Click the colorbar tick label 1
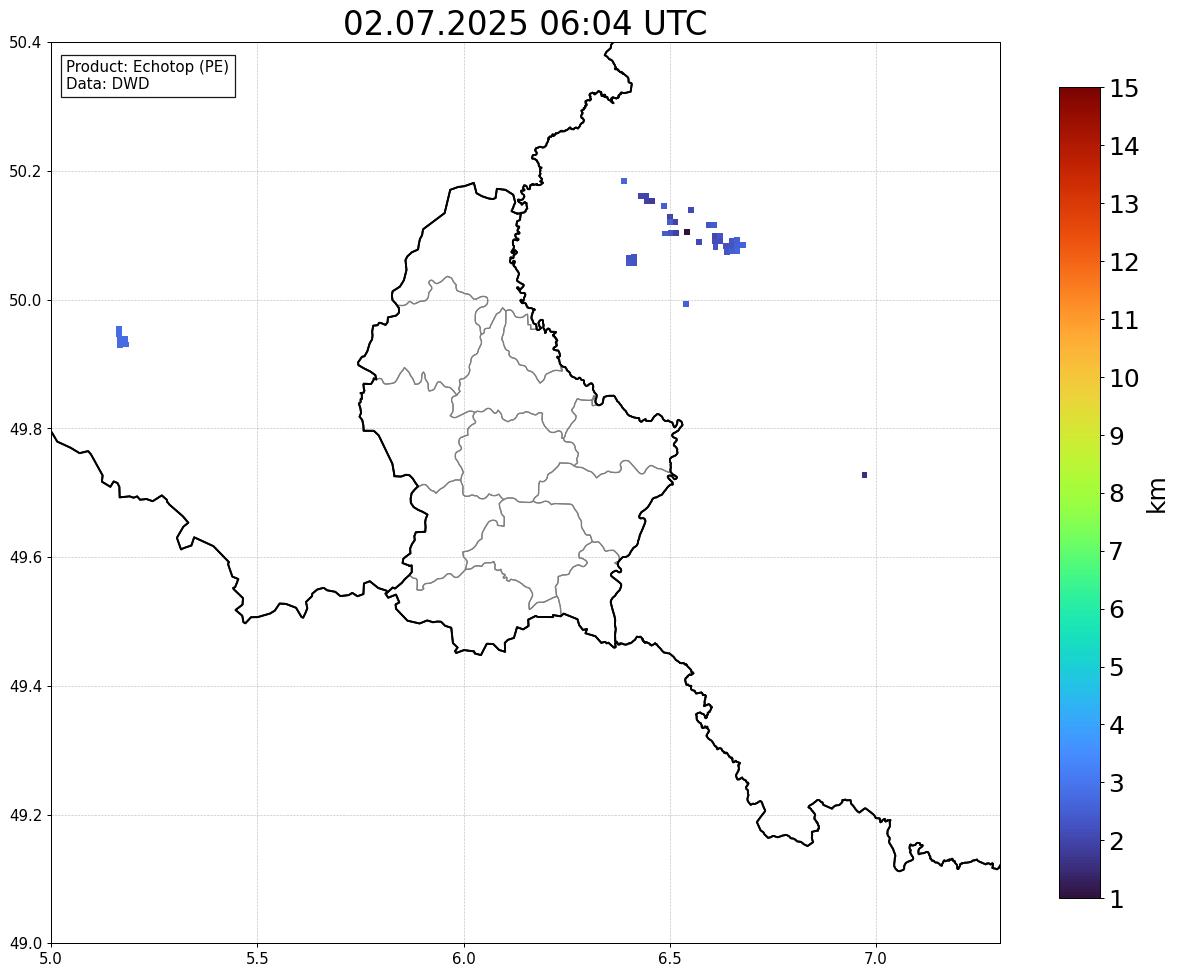 coord(1117,899)
